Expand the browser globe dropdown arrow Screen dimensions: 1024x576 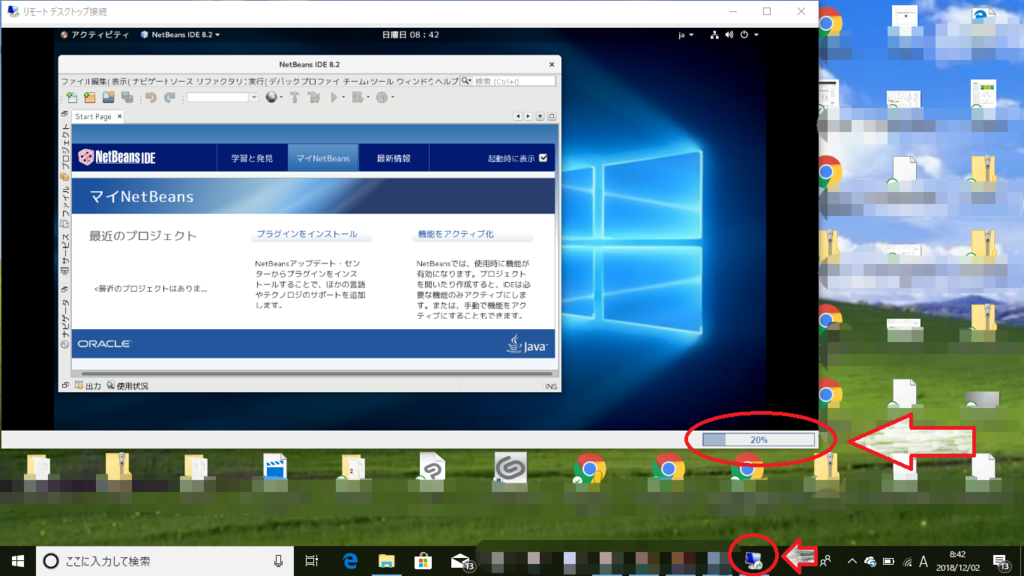pos(281,97)
